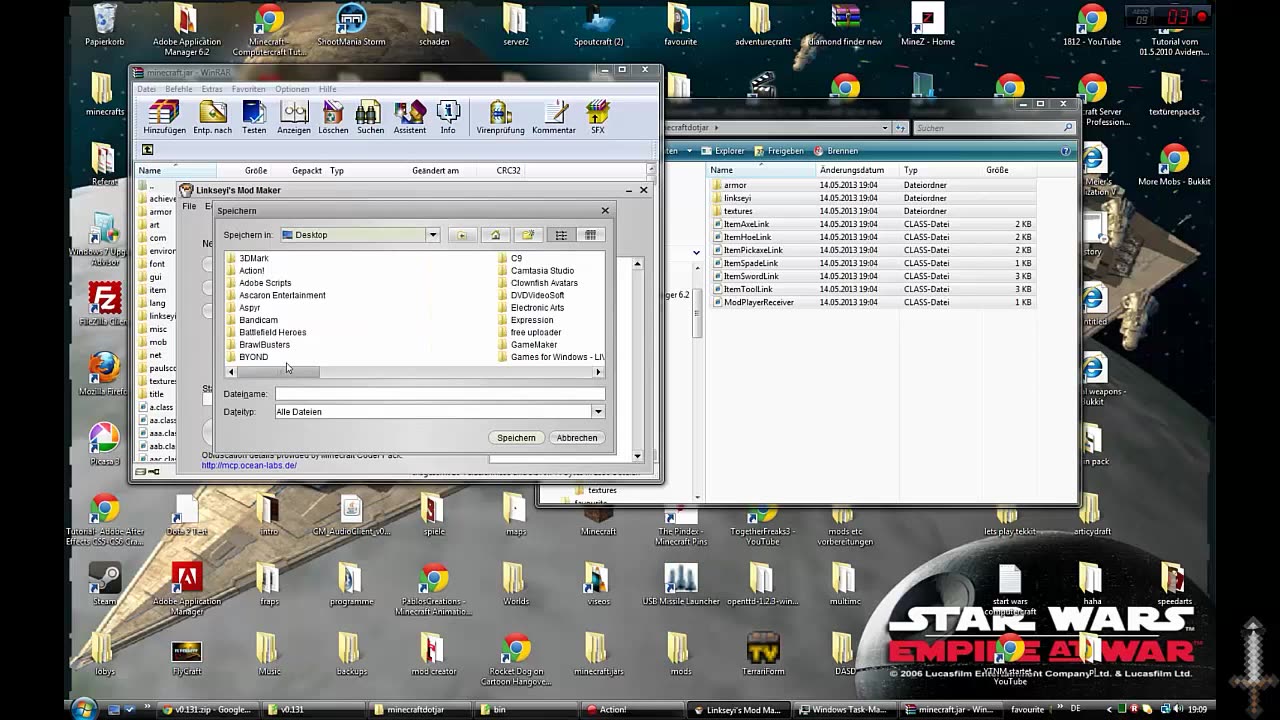Open the Hilfe menu in WinRAR

pos(328,89)
